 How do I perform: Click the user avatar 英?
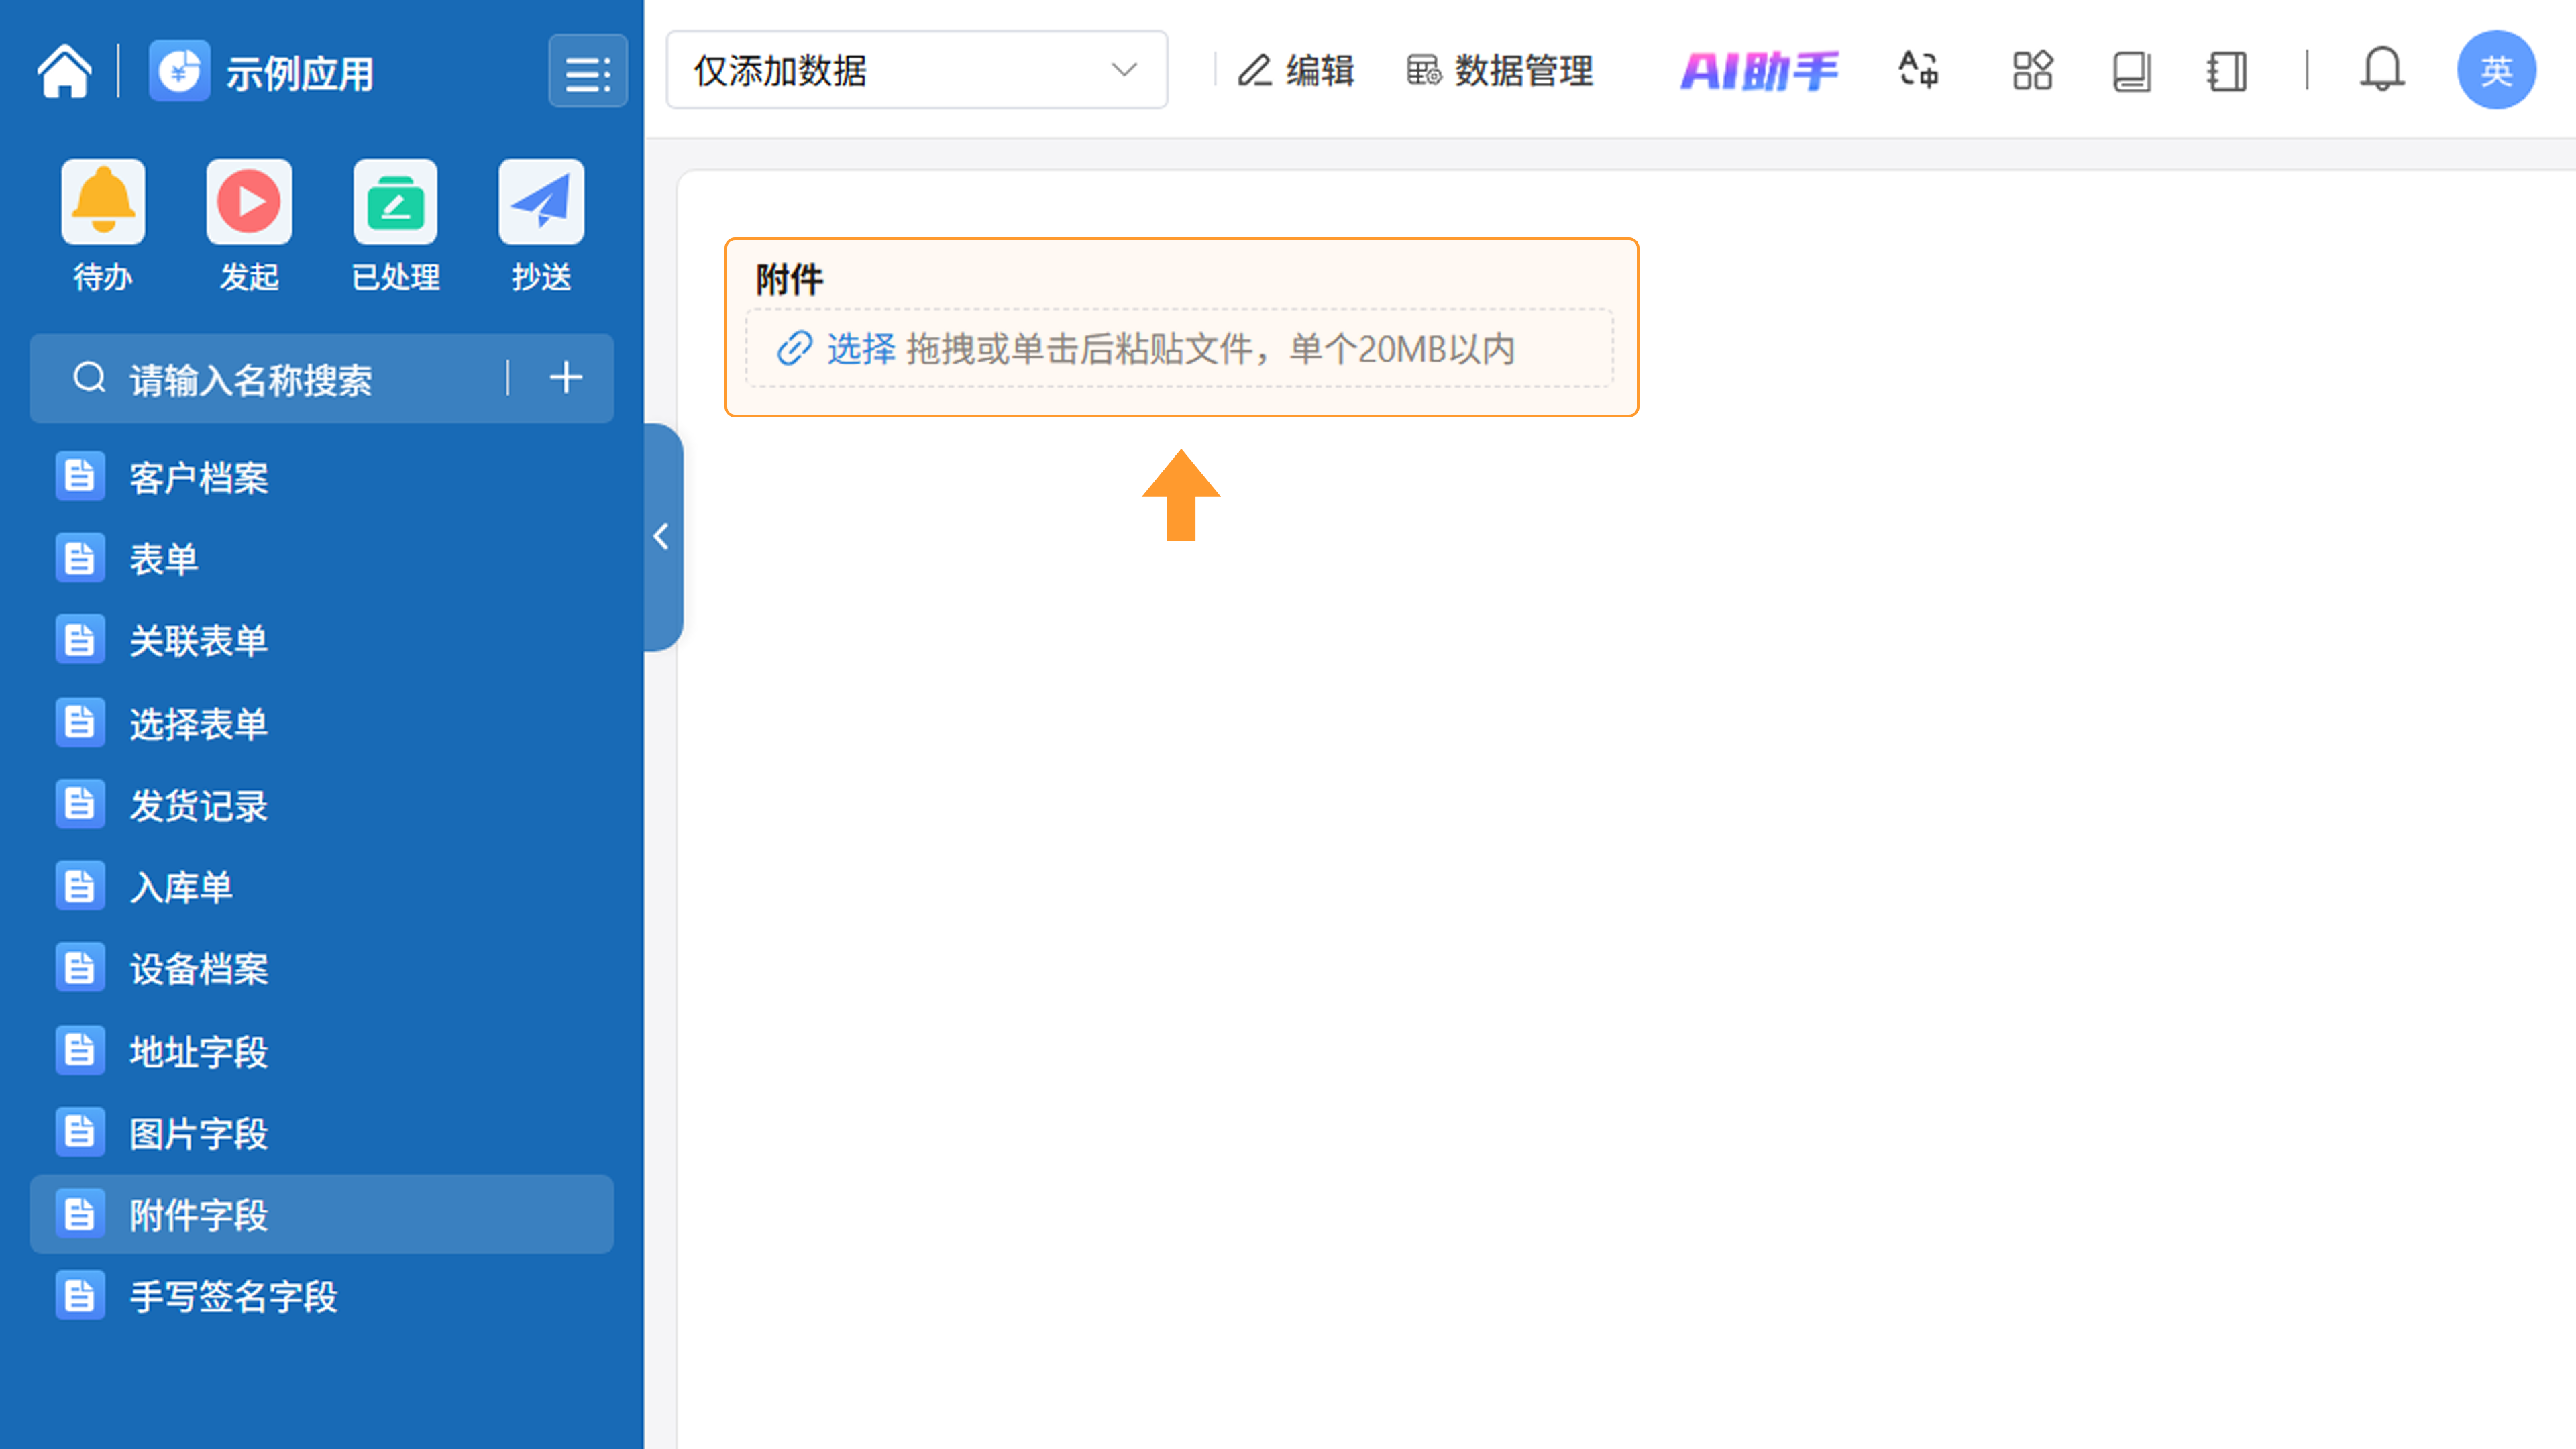[x=2496, y=70]
